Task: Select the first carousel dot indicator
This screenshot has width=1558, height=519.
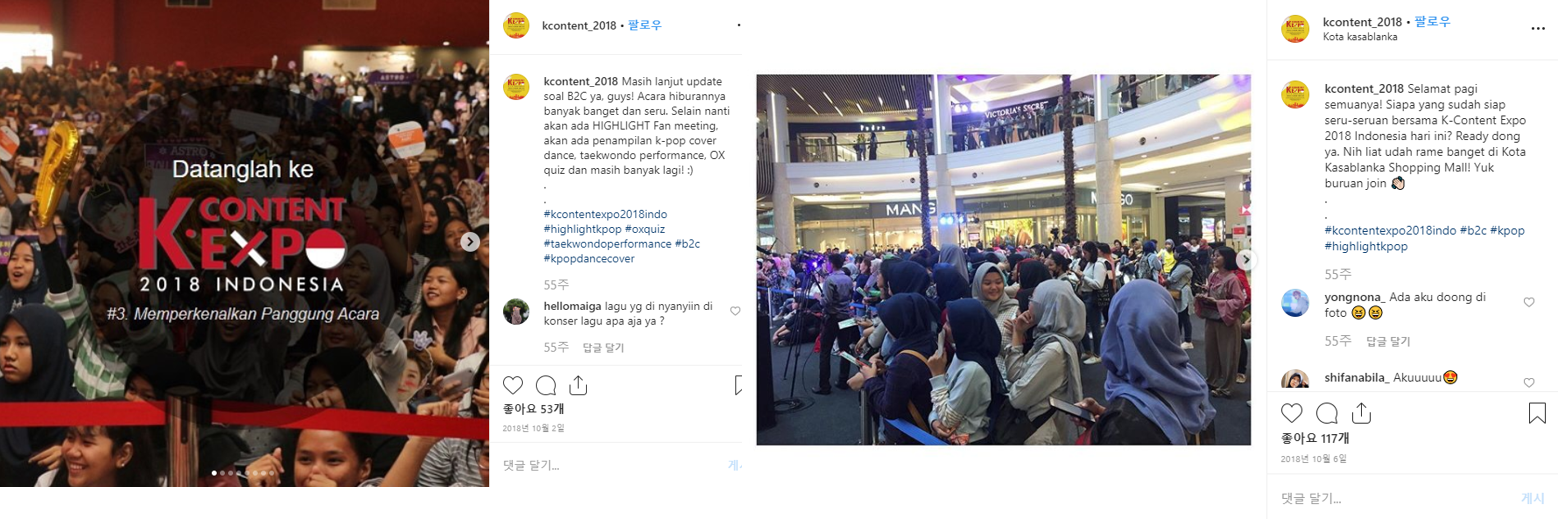Action: click(214, 472)
